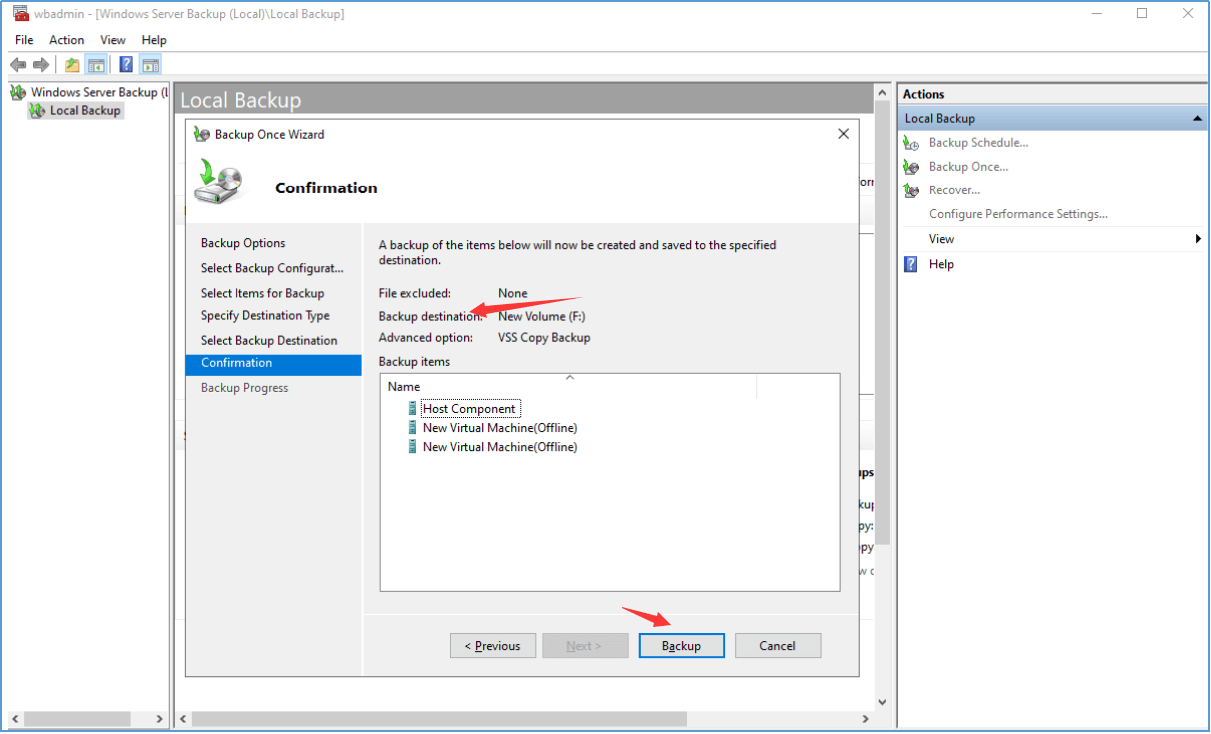Click the wbadmin title bar icon
This screenshot has height=734, width=1211.
point(21,14)
